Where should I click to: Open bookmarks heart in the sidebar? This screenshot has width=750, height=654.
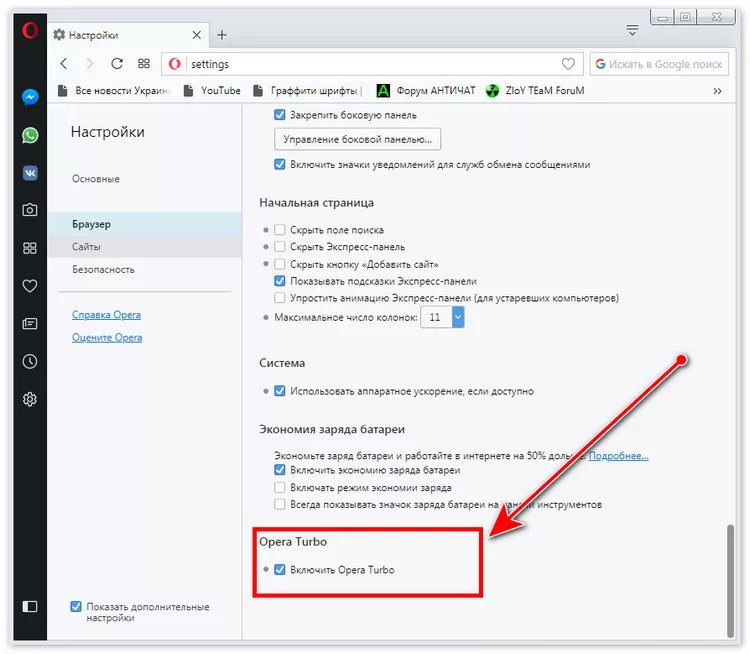tap(30, 286)
